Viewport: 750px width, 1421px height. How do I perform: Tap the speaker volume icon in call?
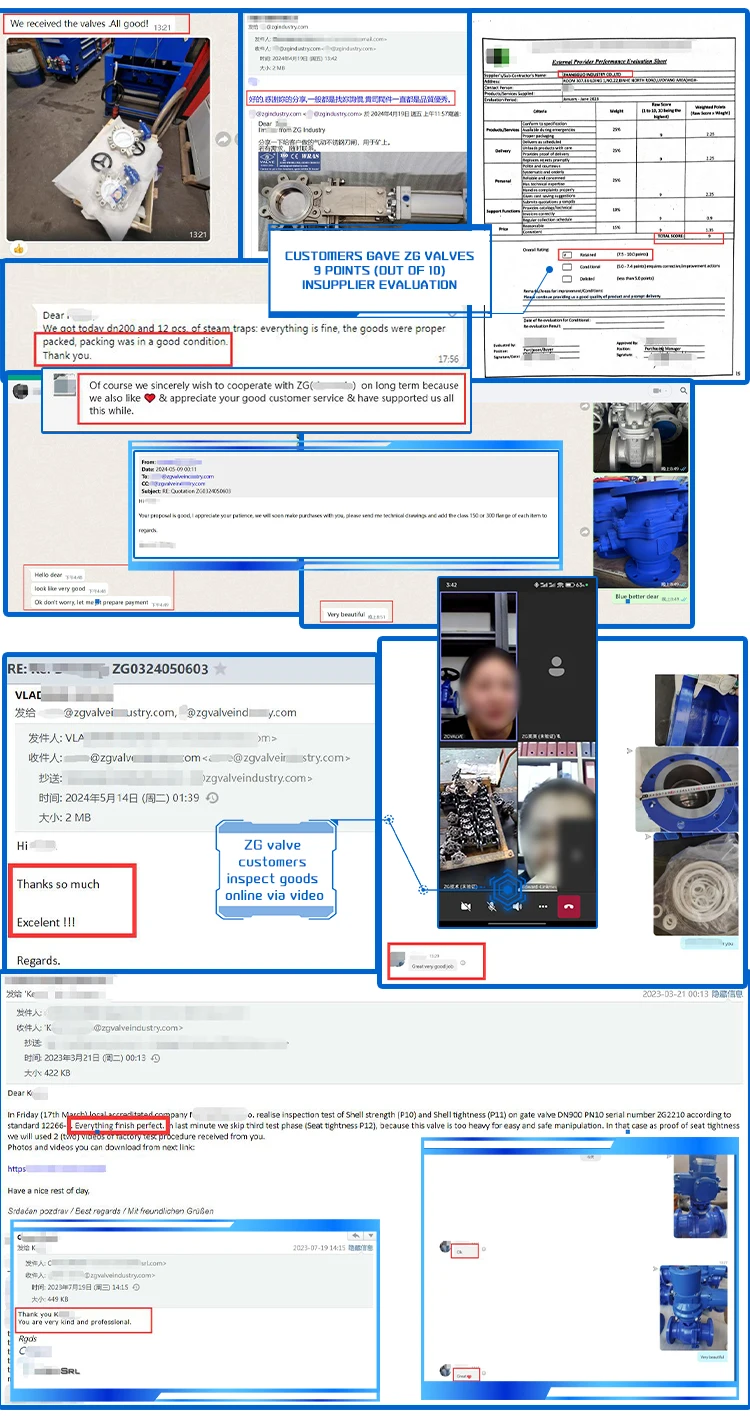coord(517,906)
